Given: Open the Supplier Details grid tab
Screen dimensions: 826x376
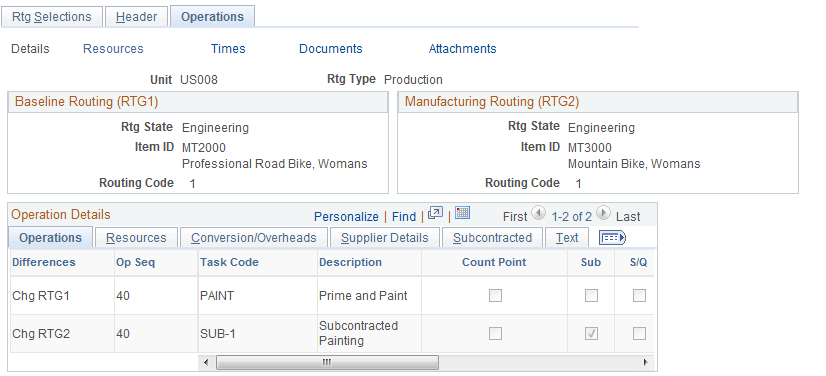Looking at the screenshot, I should click(x=385, y=238).
